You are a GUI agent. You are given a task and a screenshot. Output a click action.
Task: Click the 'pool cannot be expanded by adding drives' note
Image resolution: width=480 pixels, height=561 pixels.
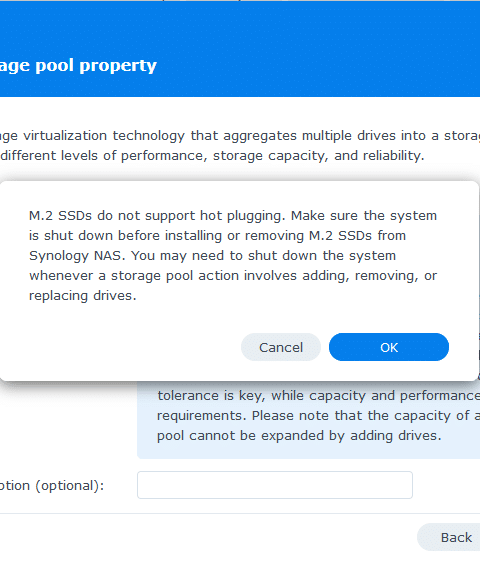[299, 436]
